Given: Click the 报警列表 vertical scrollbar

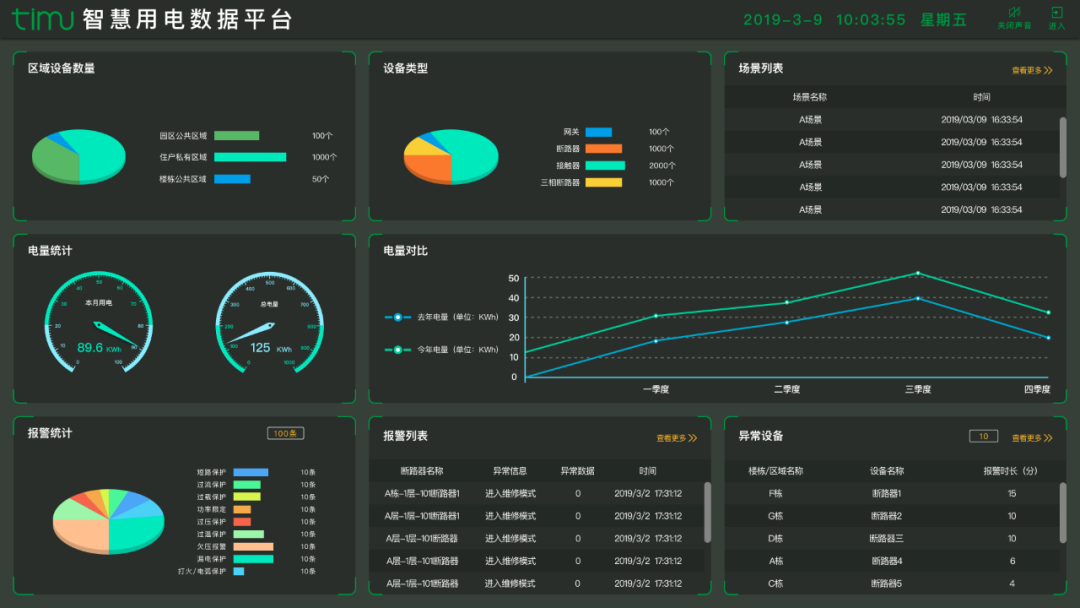Looking at the screenshot, I should coord(707,512).
